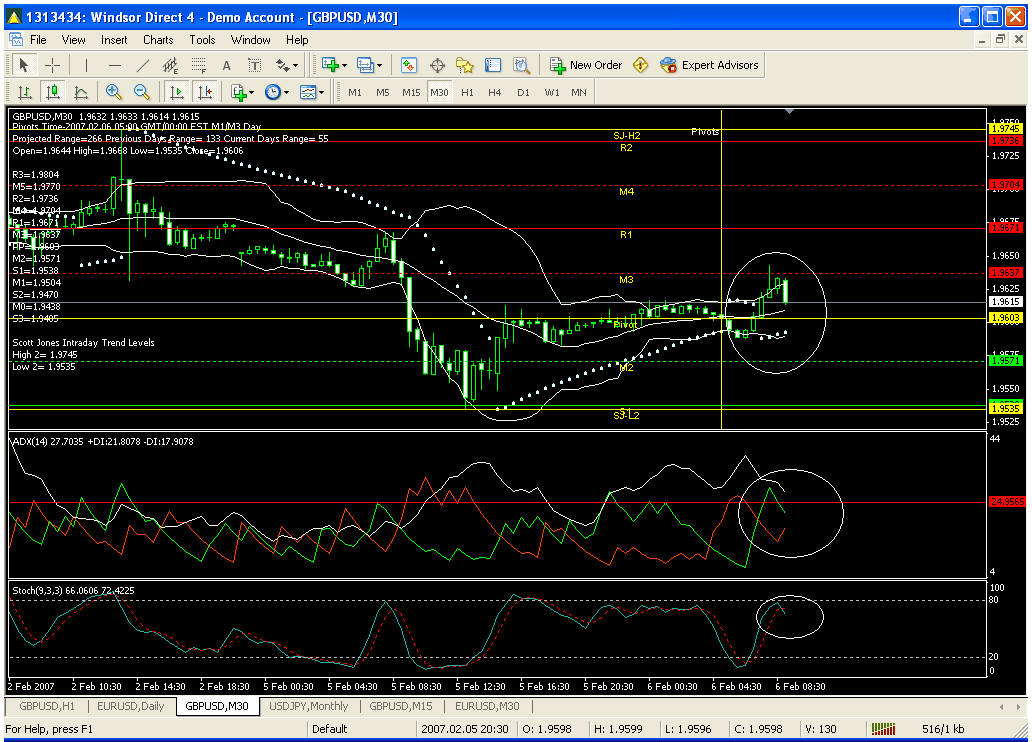This screenshot has height=742, width=1032.
Task: Select the Crosshair tool
Action: point(53,65)
